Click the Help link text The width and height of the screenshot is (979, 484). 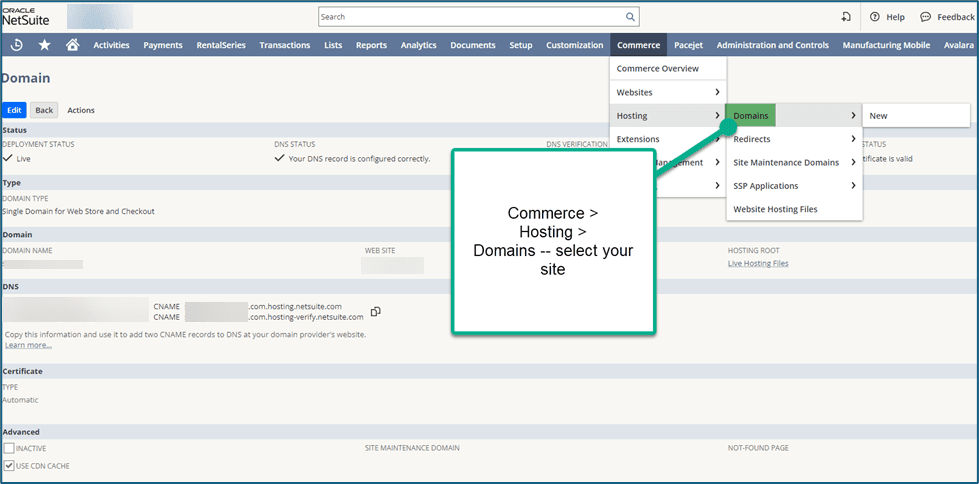pos(895,17)
